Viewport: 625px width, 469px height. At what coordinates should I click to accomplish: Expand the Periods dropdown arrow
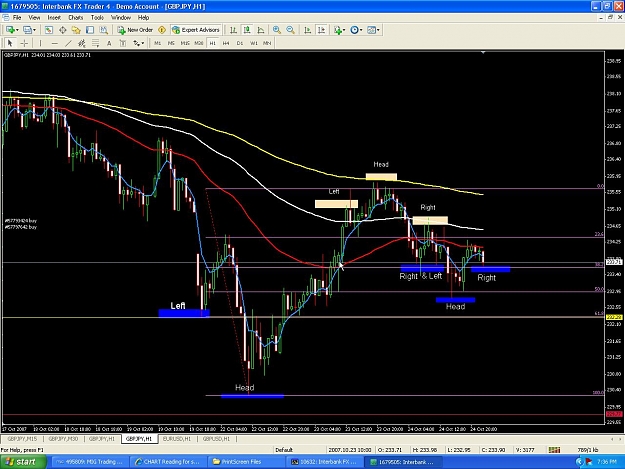[x=361, y=30]
